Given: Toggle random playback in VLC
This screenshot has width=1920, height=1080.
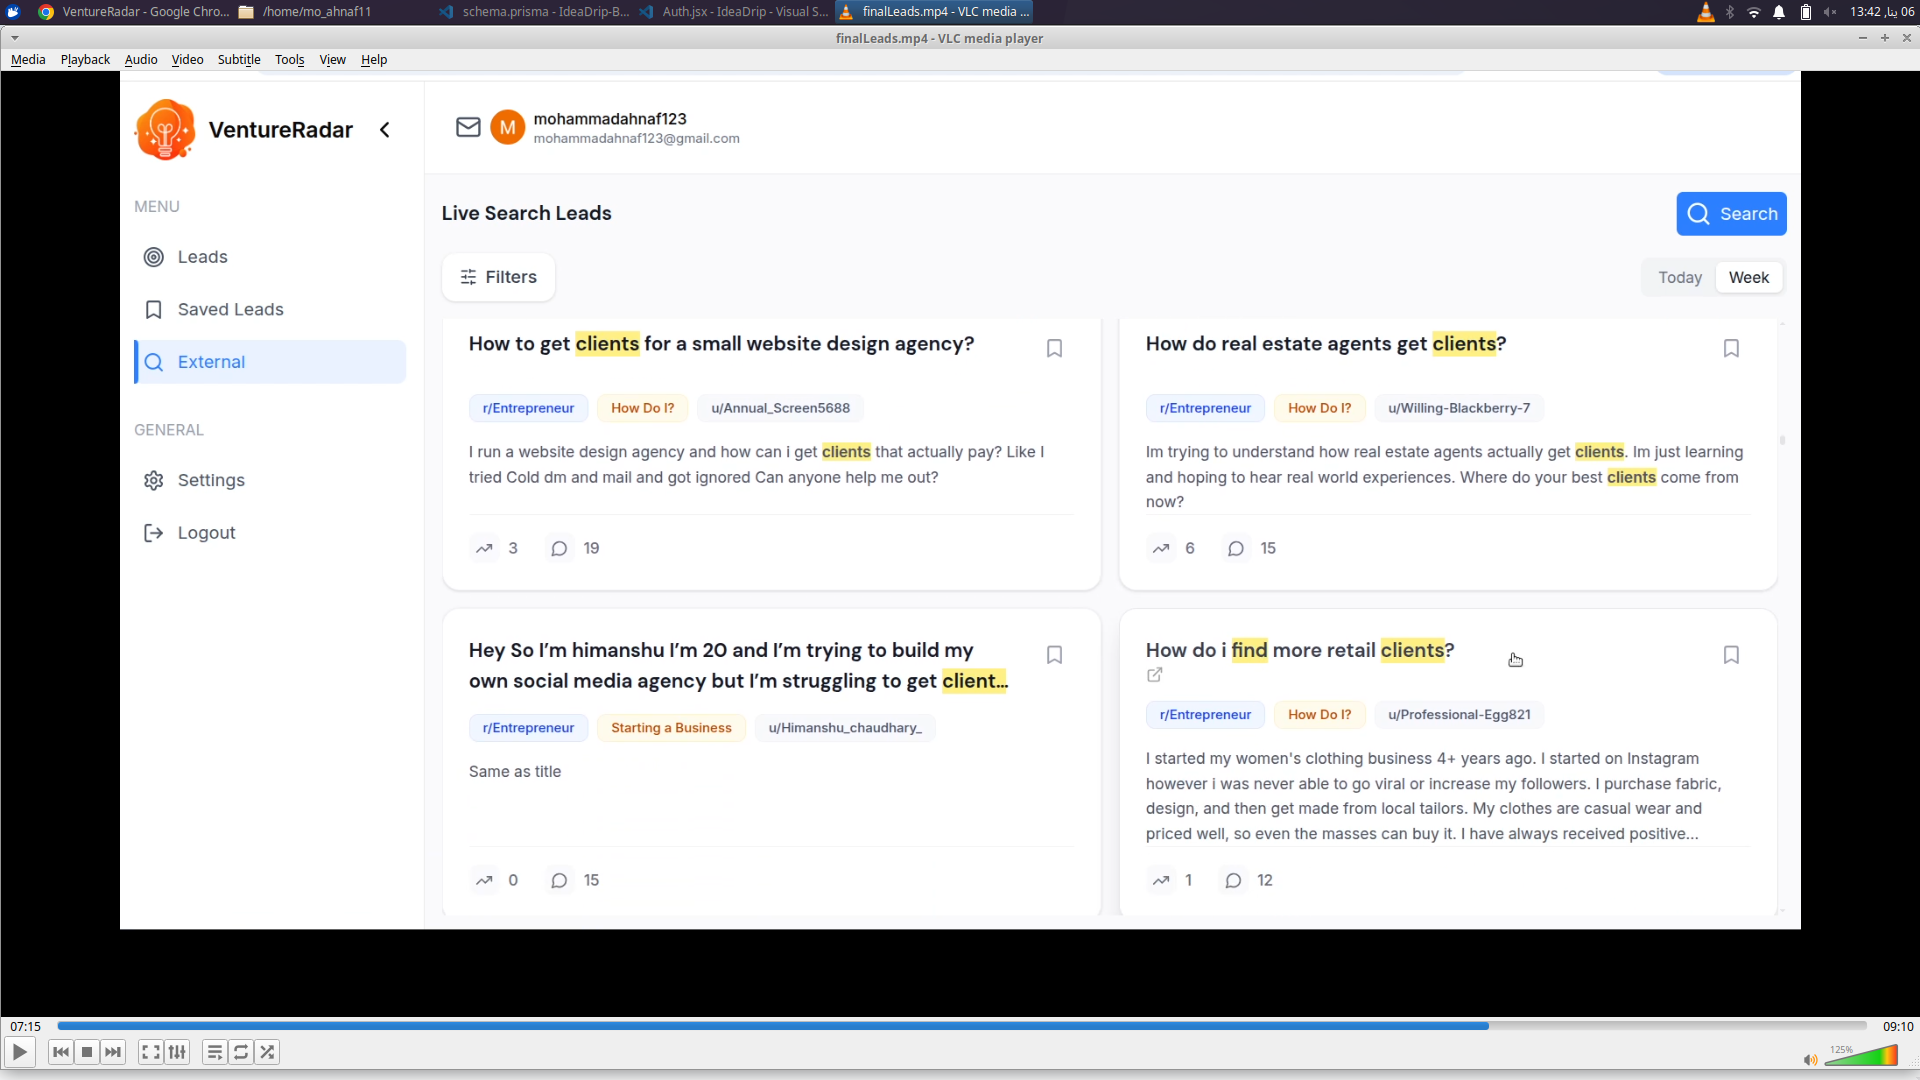Looking at the screenshot, I should (x=267, y=1052).
